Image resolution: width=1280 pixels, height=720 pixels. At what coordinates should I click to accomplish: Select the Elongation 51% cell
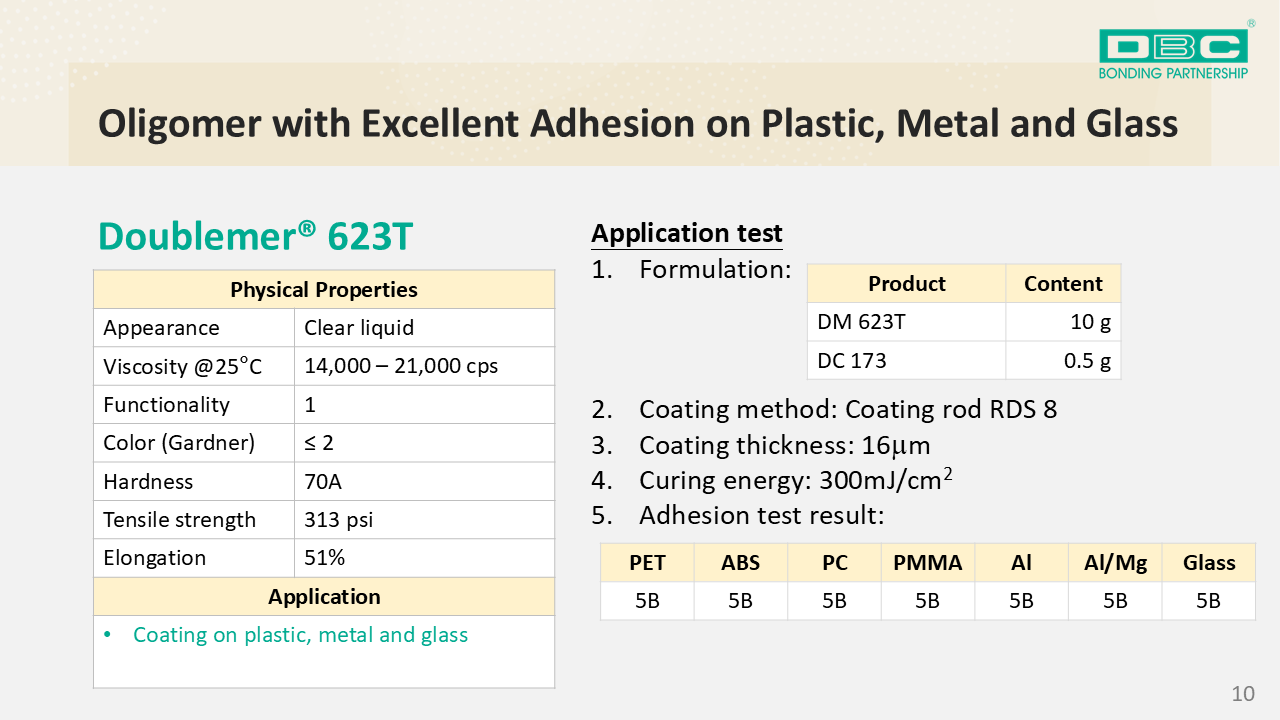pyautogui.click(x=325, y=558)
